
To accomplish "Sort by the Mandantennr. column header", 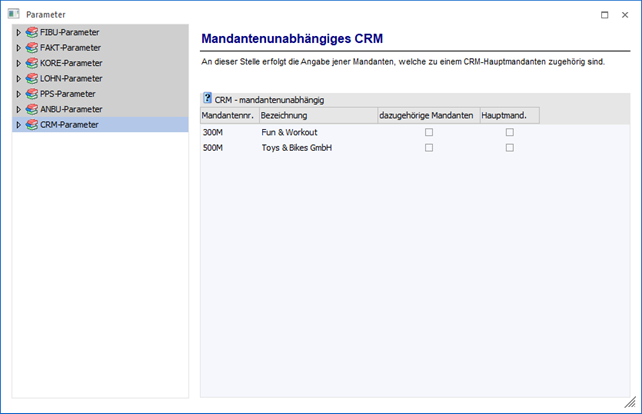I will click(229, 115).
